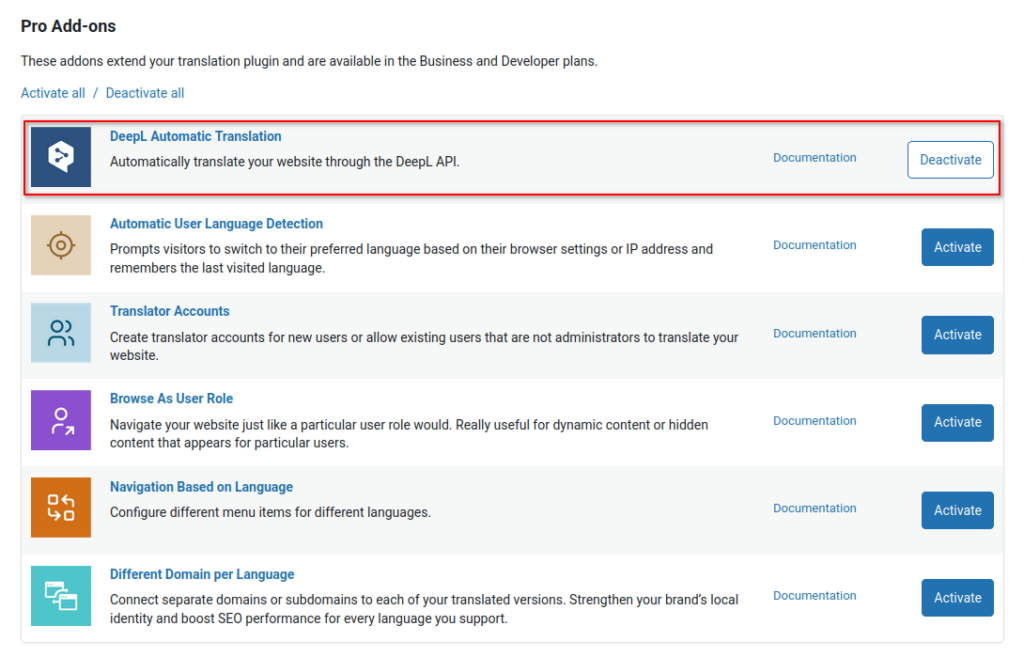Click the Navigation Based on Language icon
This screenshot has height=657, width=1024.
pyautogui.click(x=60, y=507)
